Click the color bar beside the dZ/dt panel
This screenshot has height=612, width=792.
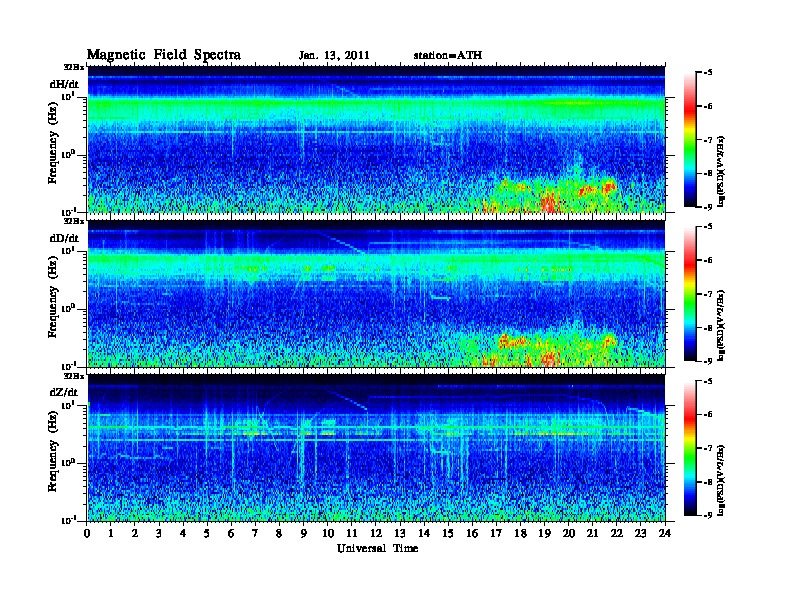(x=690, y=448)
